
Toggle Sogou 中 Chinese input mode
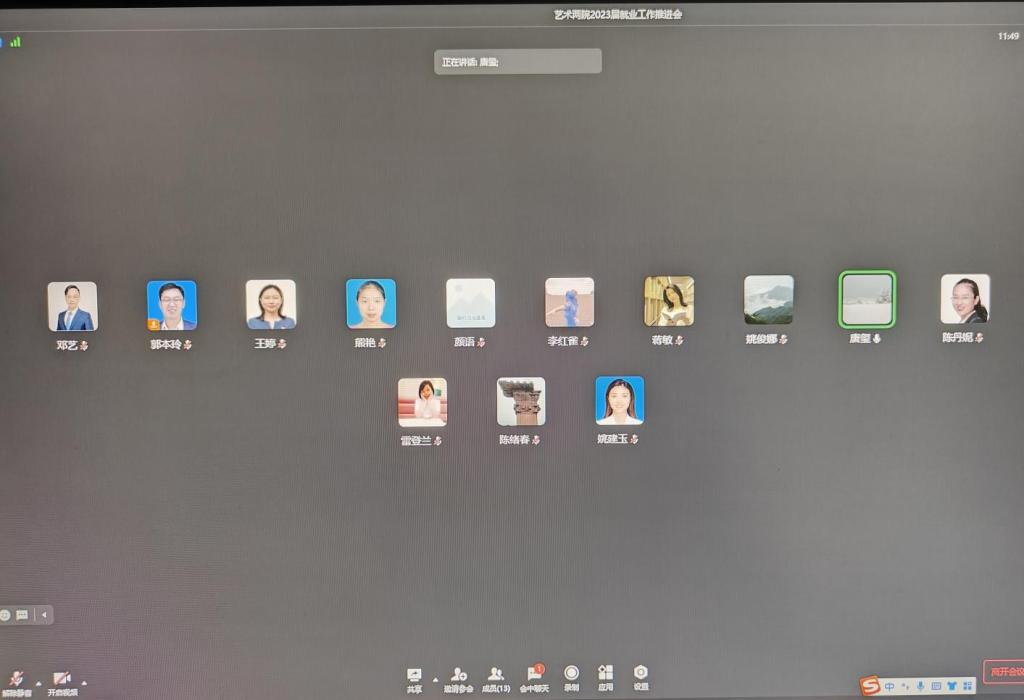(890, 686)
